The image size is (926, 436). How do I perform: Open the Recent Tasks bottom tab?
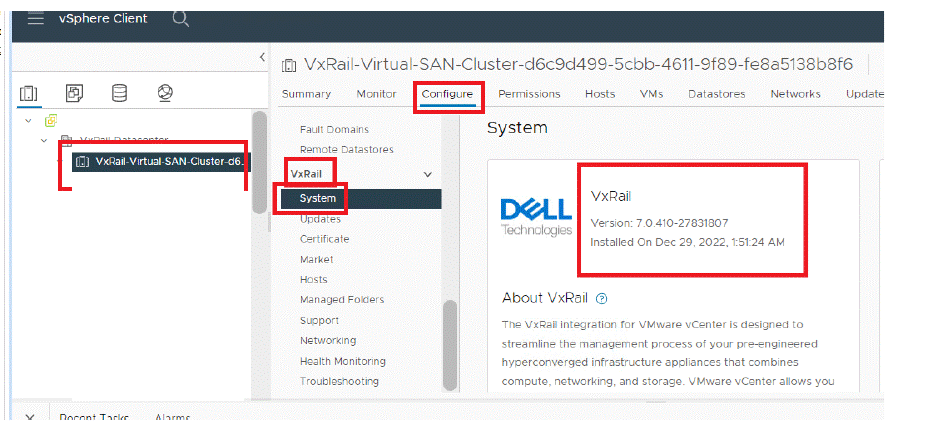(94, 418)
